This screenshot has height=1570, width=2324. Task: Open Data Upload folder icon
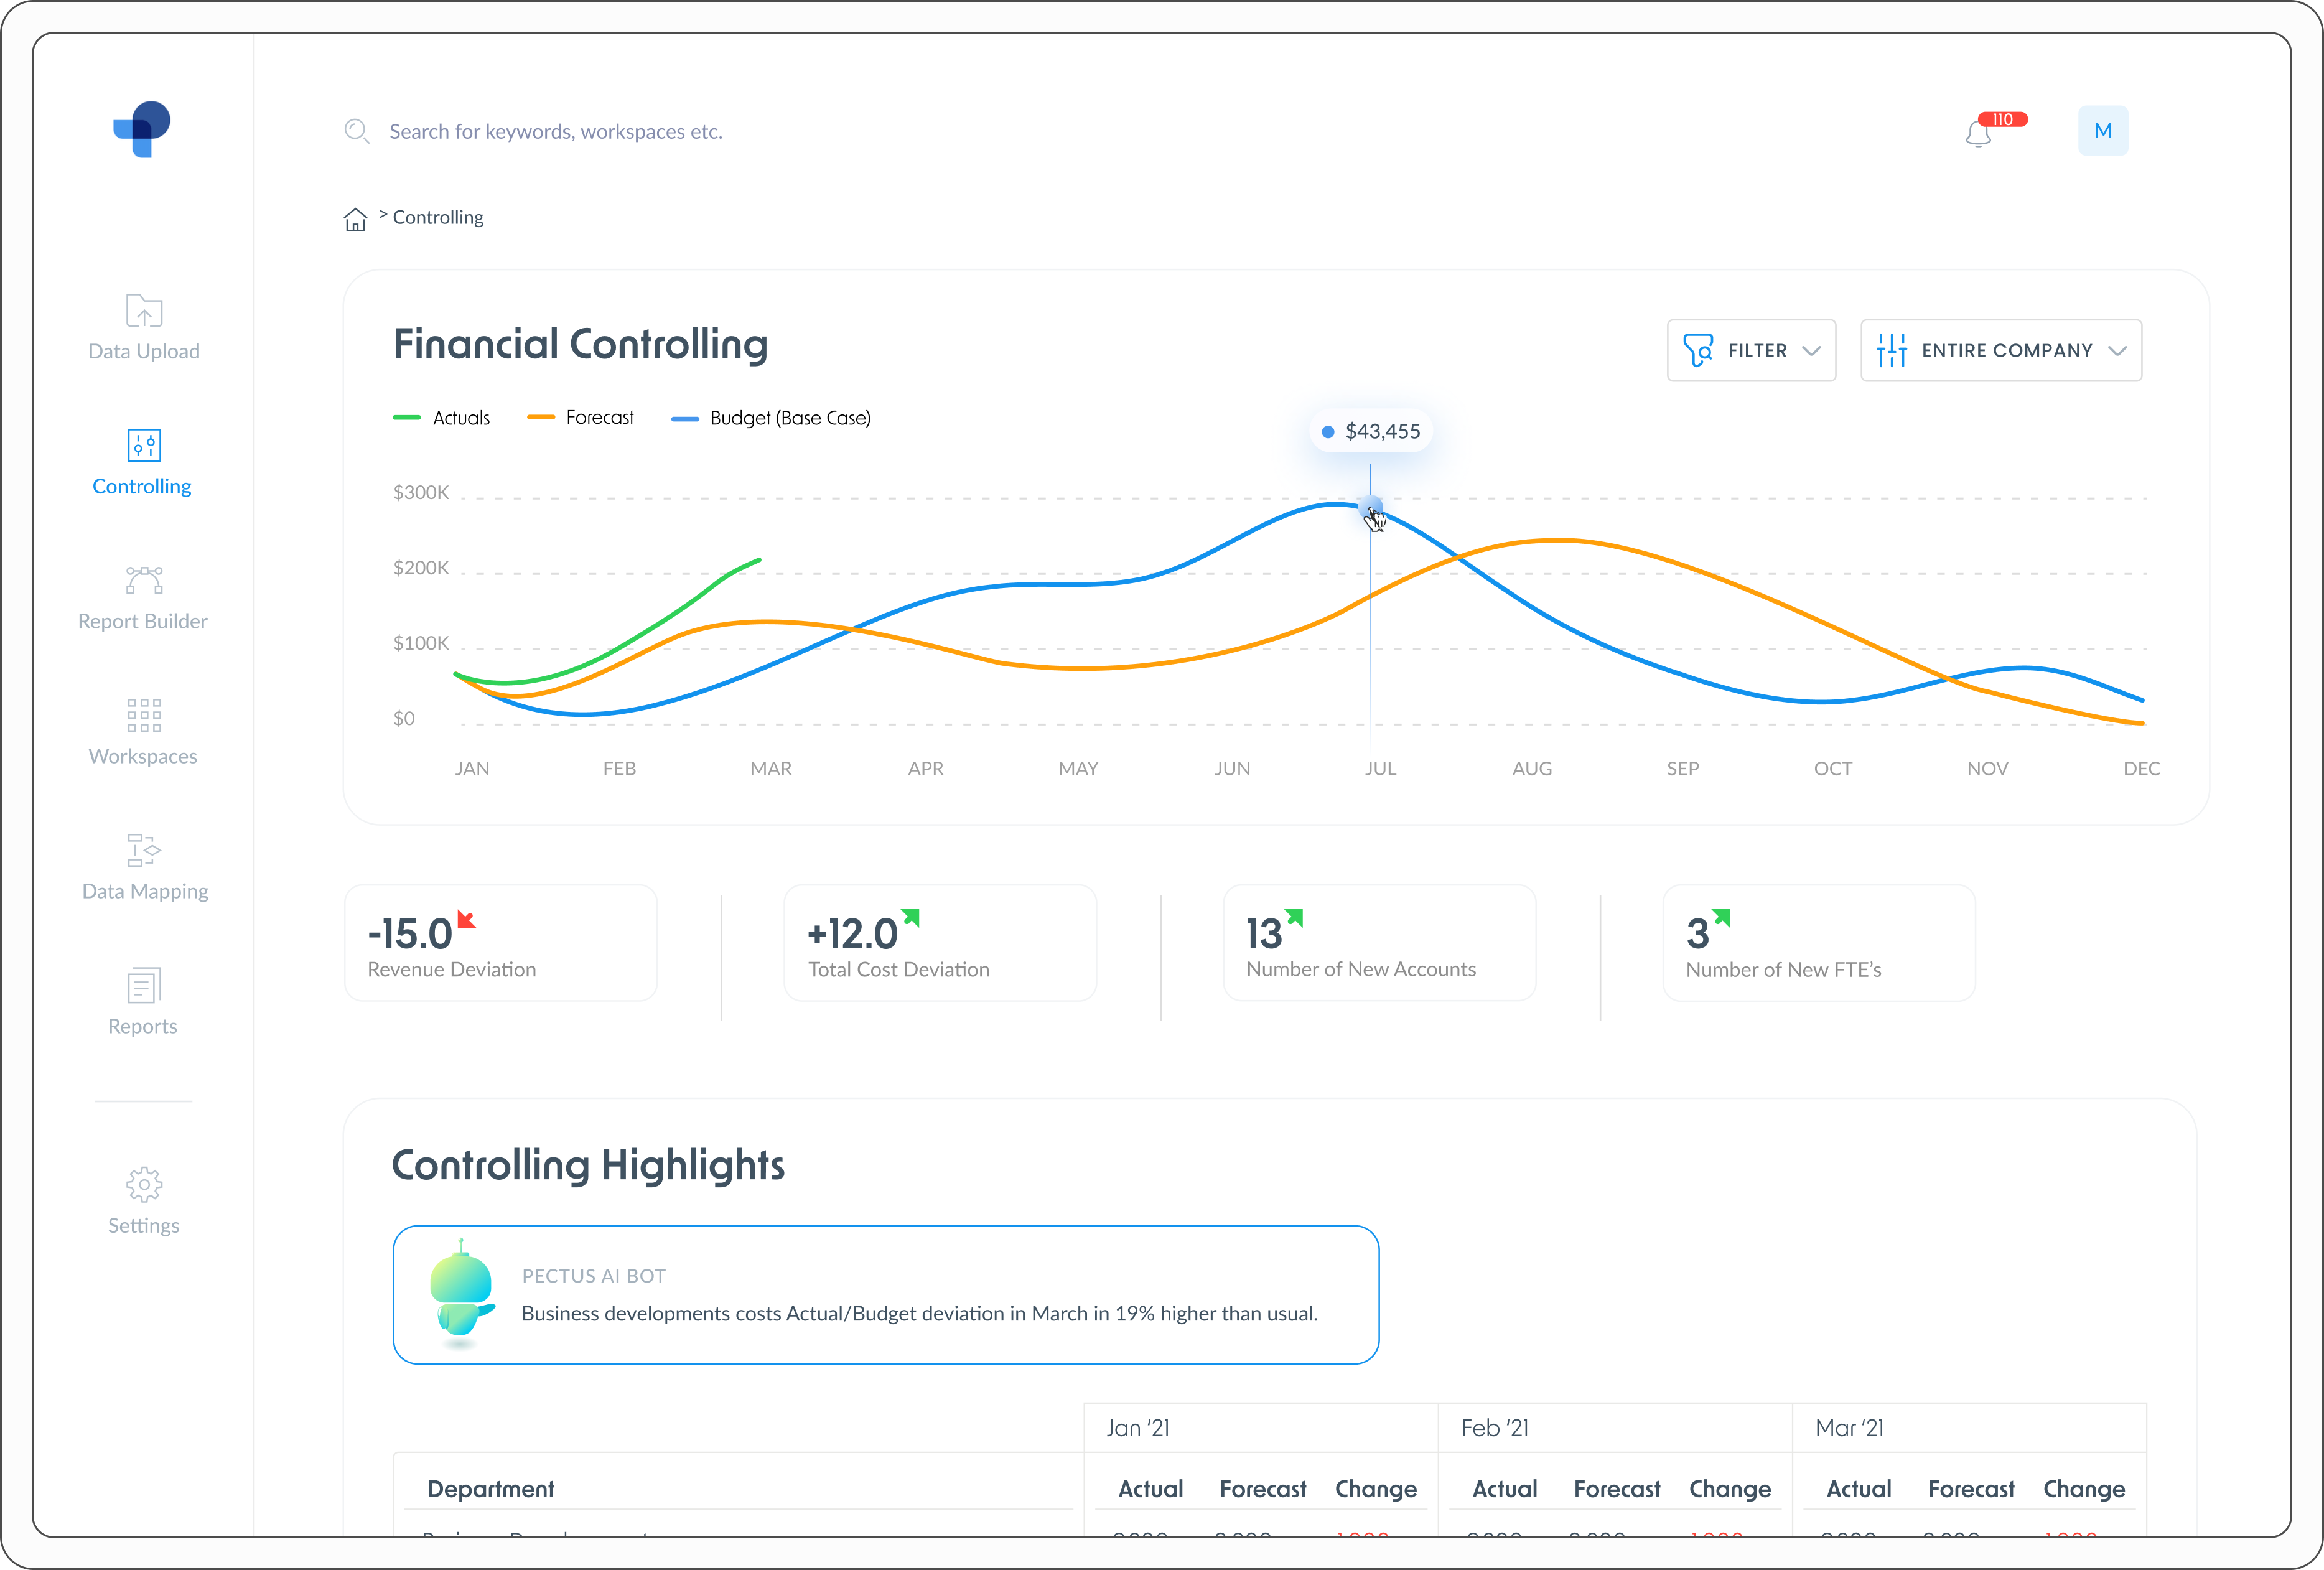click(144, 311)
